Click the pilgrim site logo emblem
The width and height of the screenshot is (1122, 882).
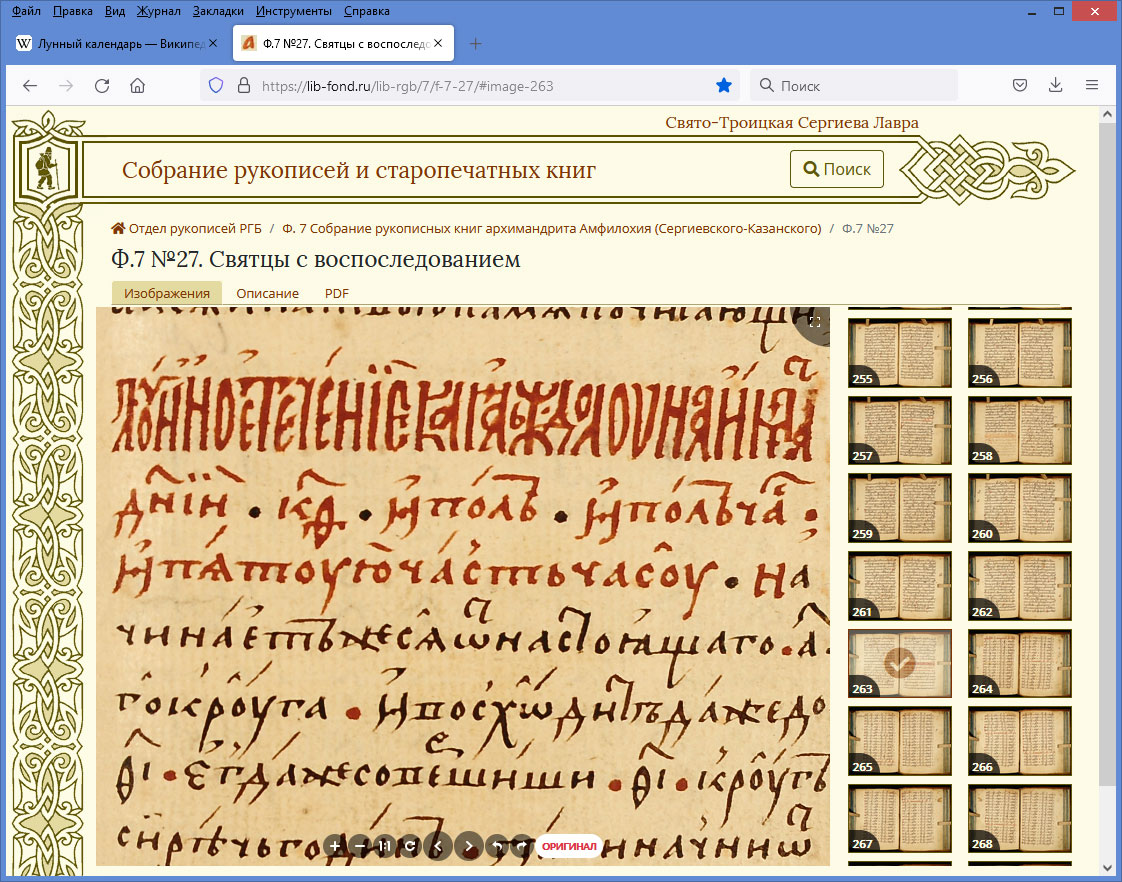(x=47, y=168)
